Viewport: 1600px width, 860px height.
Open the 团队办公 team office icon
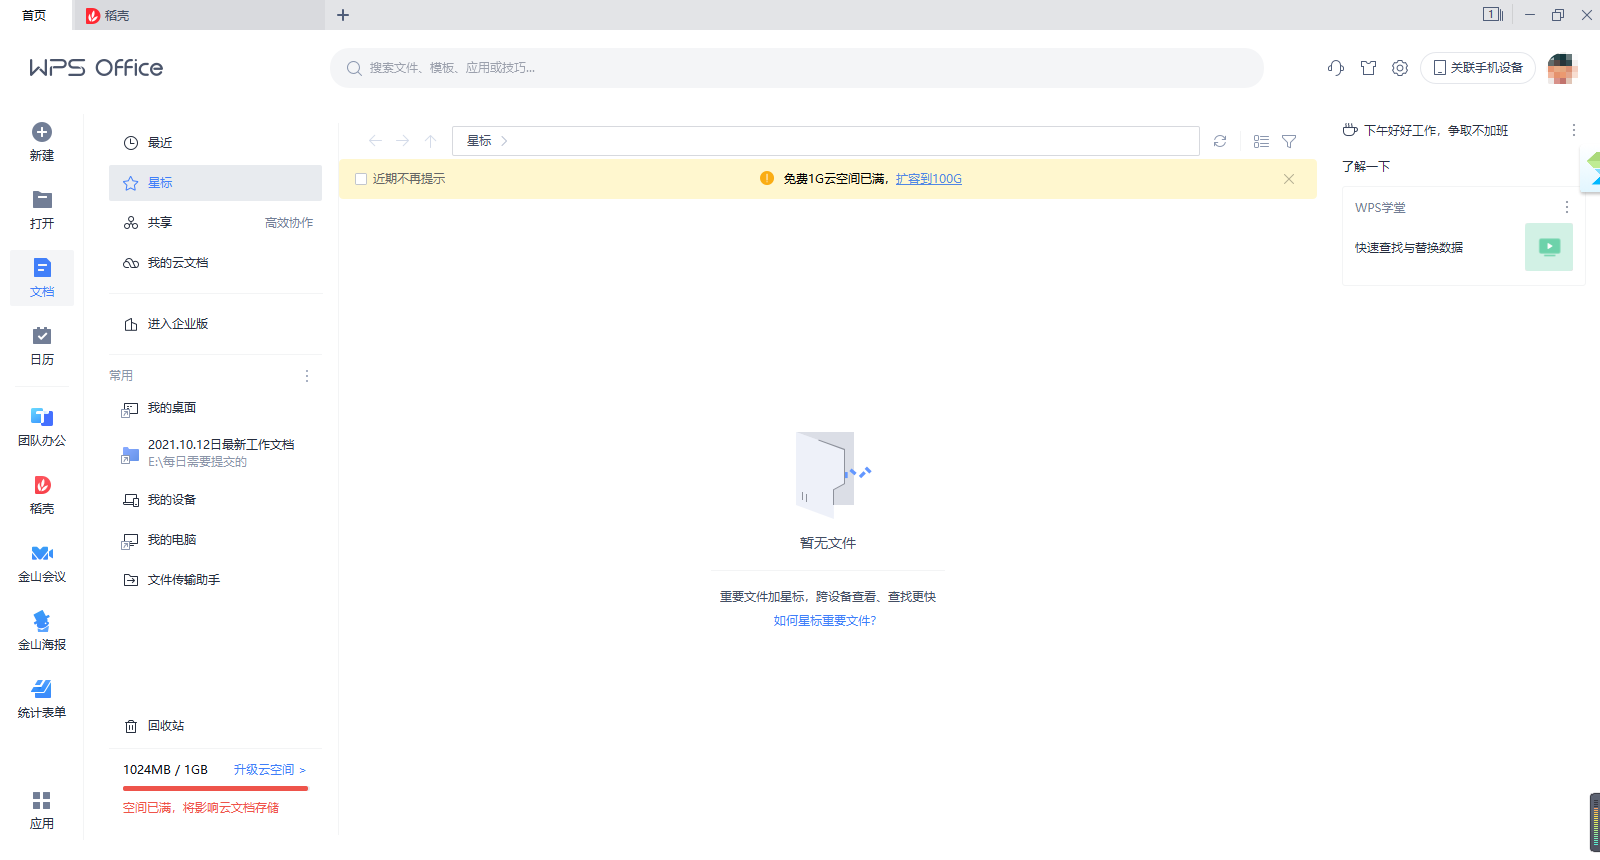point(42,417)
